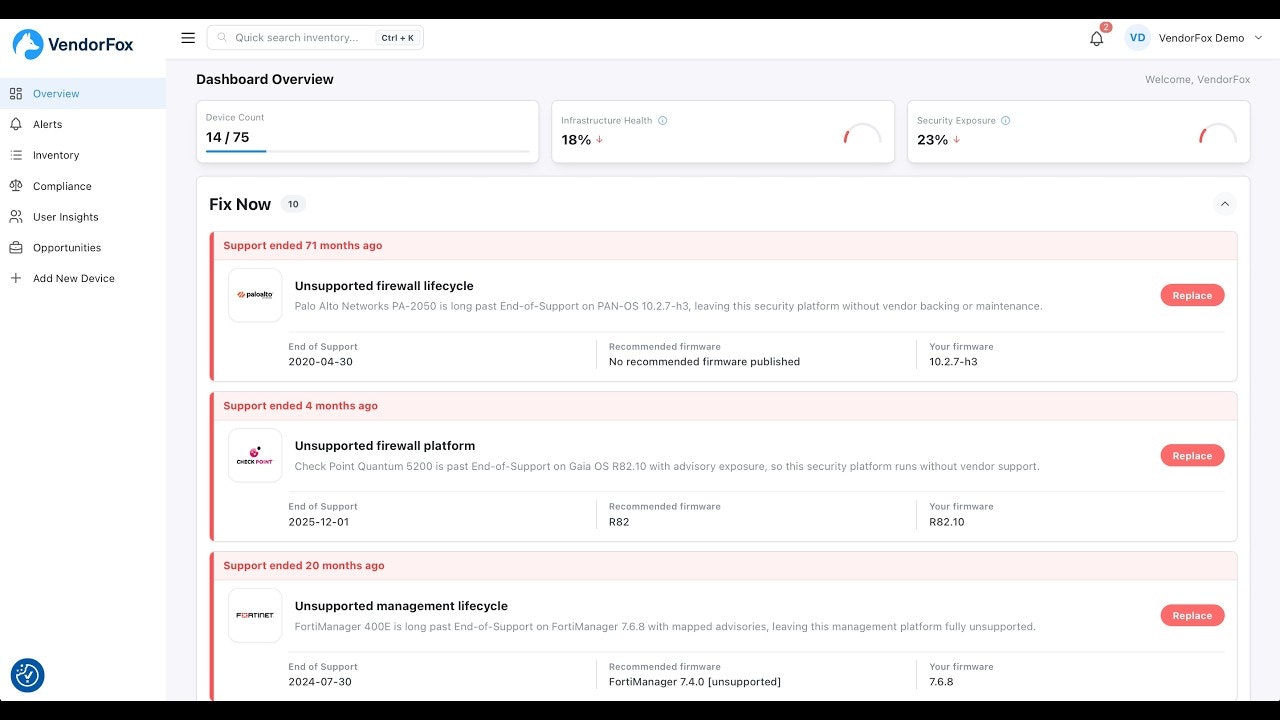Click the 'Welcome, VendorFox' text
Screen dimensions: 1280x720
pyautogui.click(x=1198, y=80)
